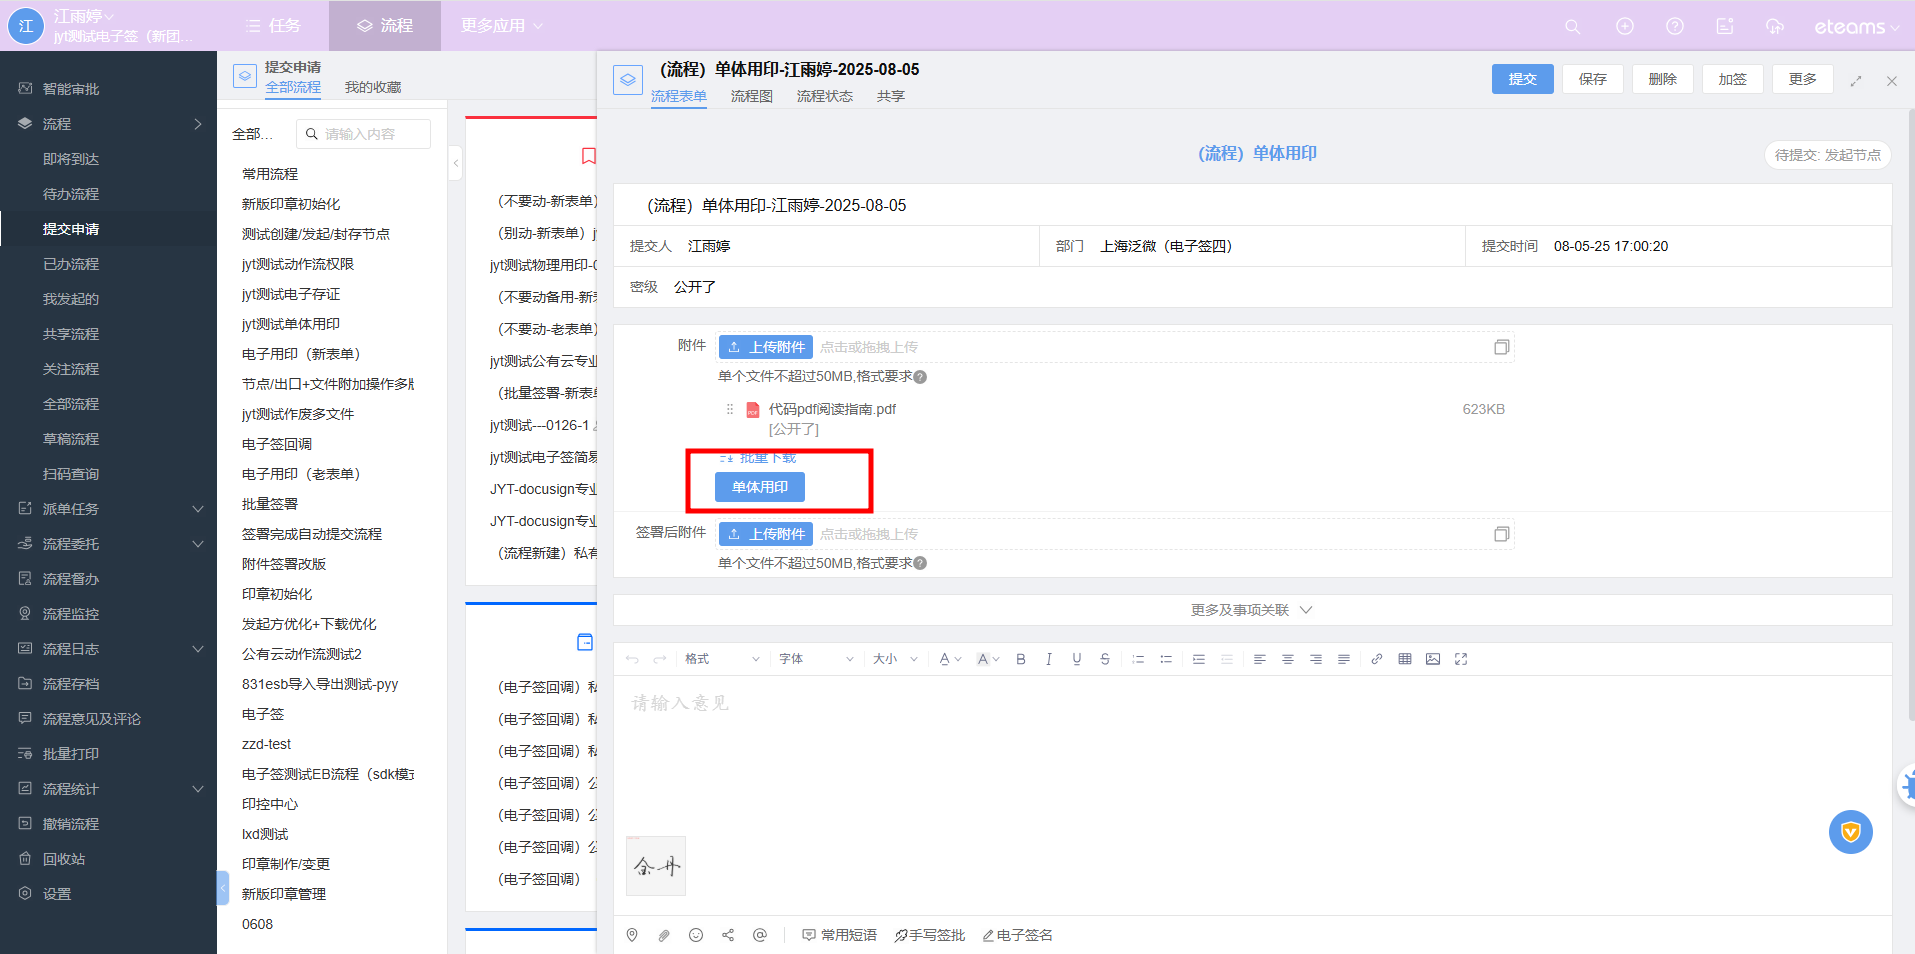Click the insert image icon
Screen dimensions: 1915x954
1433,659
